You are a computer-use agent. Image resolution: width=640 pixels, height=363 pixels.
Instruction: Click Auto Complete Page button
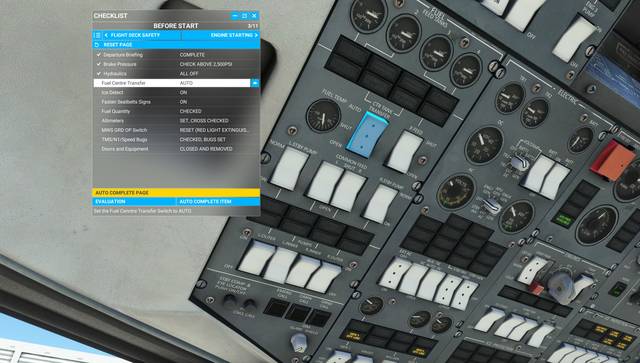point(176,192)
